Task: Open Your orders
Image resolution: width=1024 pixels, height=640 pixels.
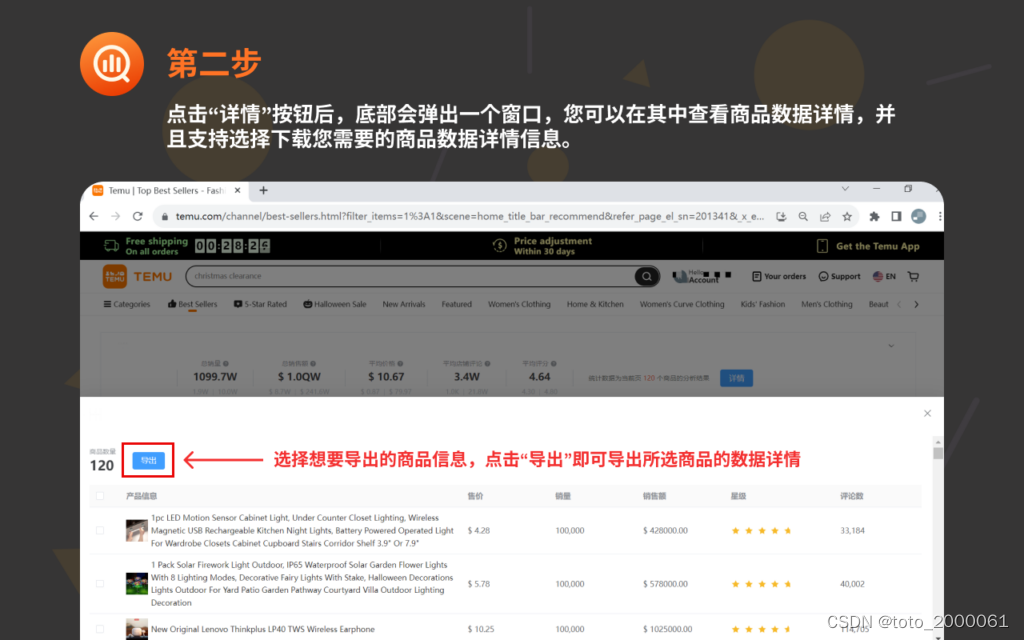Action: [x=778, y=276]
